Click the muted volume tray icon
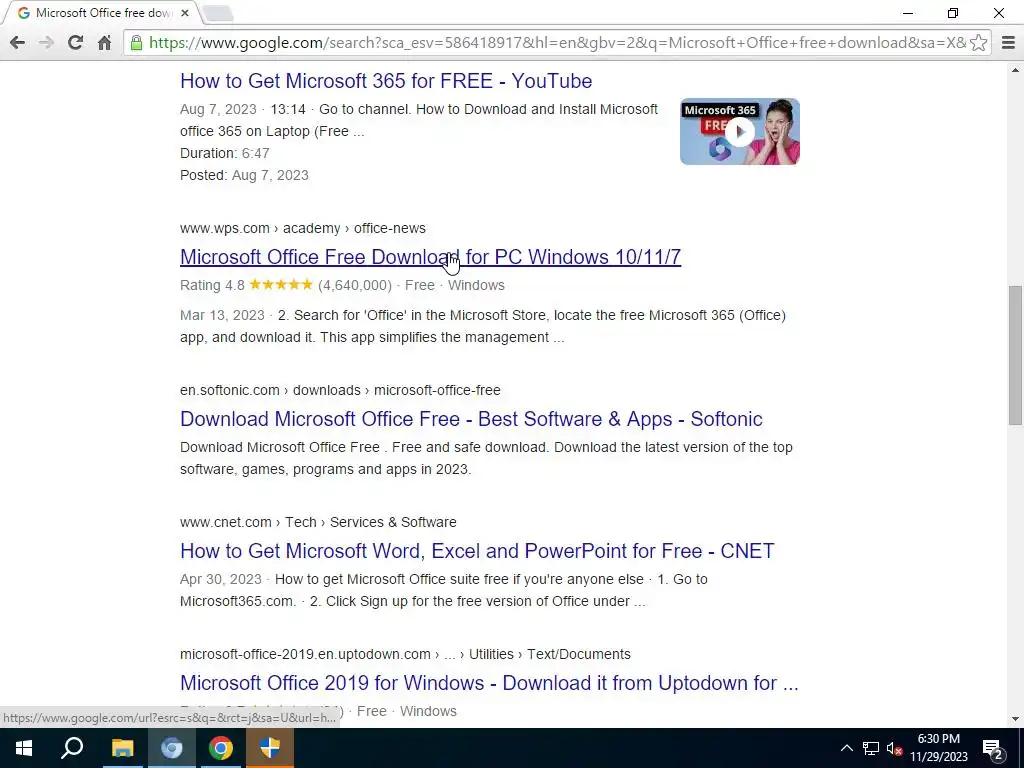The image size is (1024, 768). (x=895, y=748)
